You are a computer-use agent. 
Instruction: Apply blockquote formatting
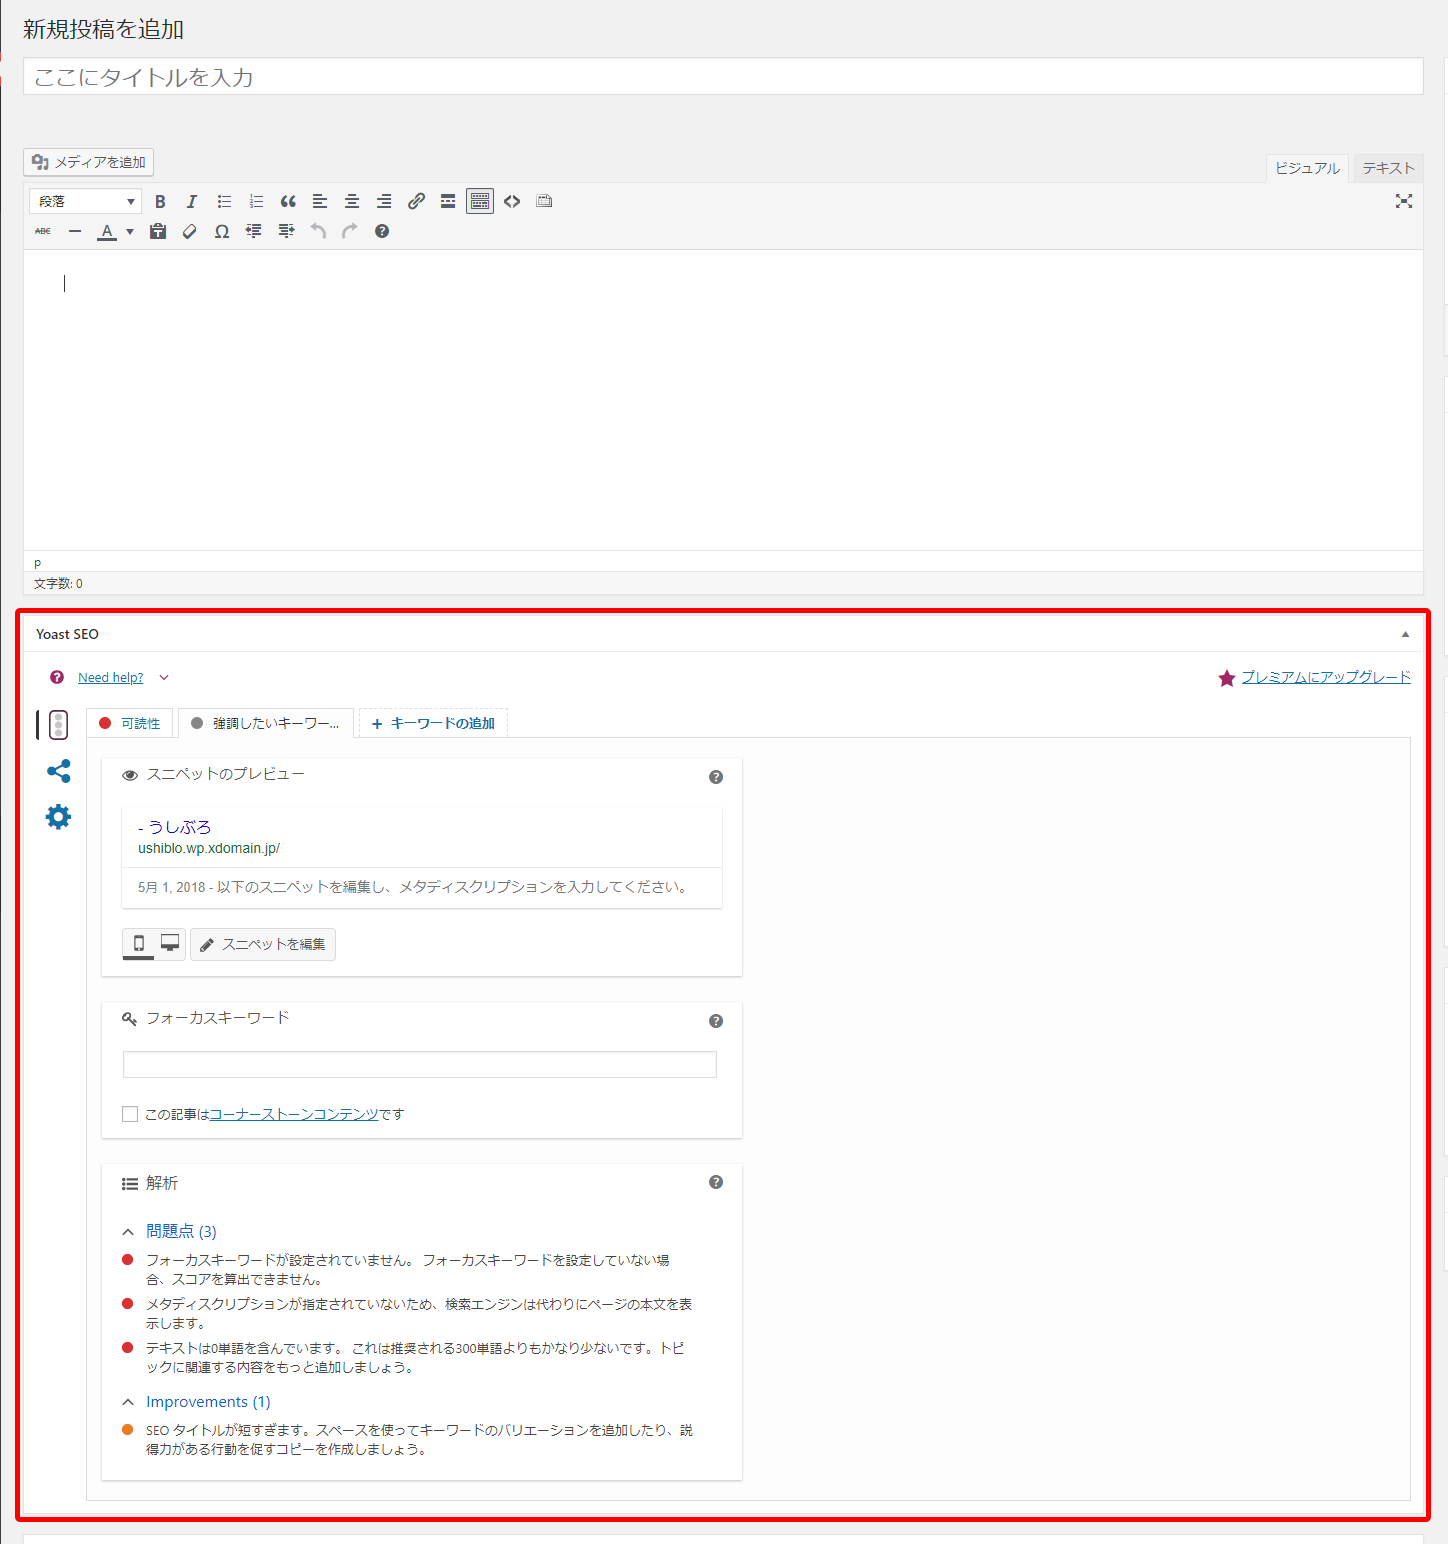point(288,201)
